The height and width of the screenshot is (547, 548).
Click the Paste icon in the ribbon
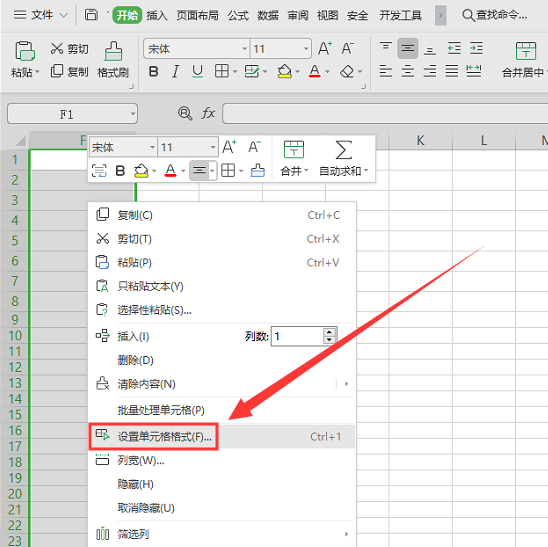24,51
